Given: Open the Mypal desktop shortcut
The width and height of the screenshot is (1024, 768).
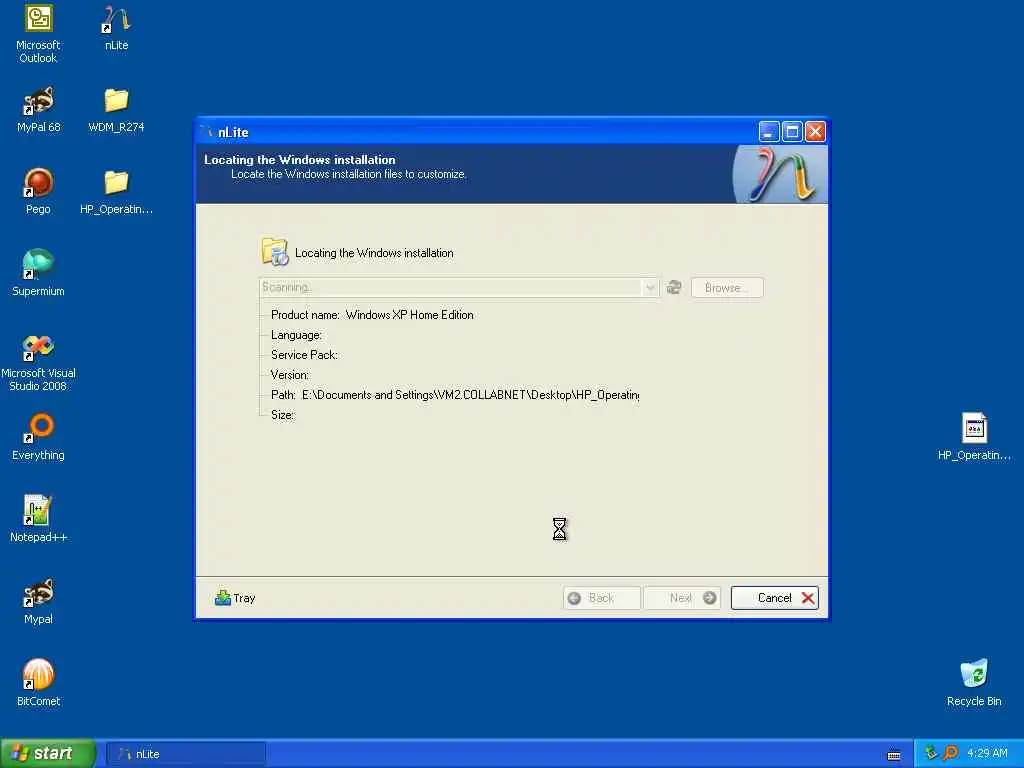Looking at the screenshot, I should coord(38,601).
